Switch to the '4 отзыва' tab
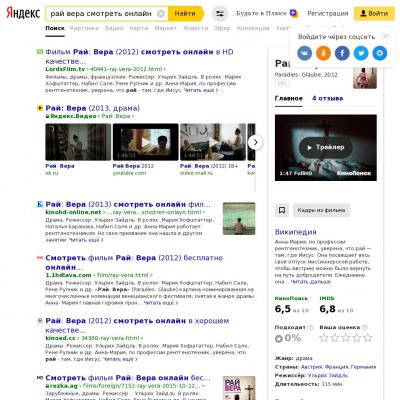Screen dimensions: 400x400 328,98
